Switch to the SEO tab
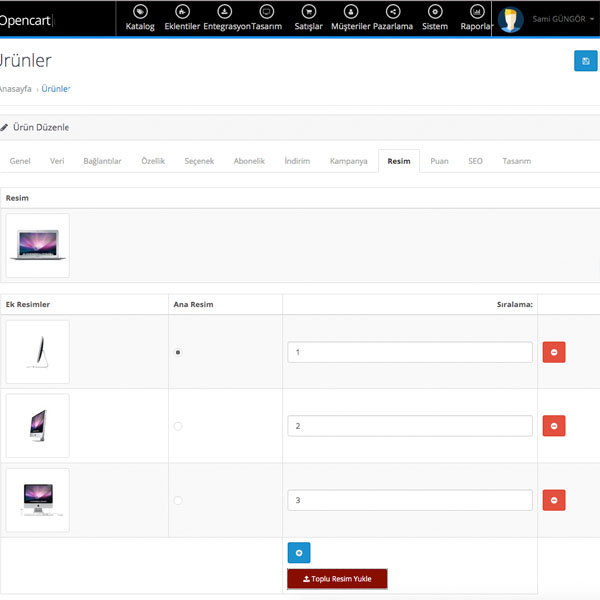The image size is (600, 600). click(475, 161)
